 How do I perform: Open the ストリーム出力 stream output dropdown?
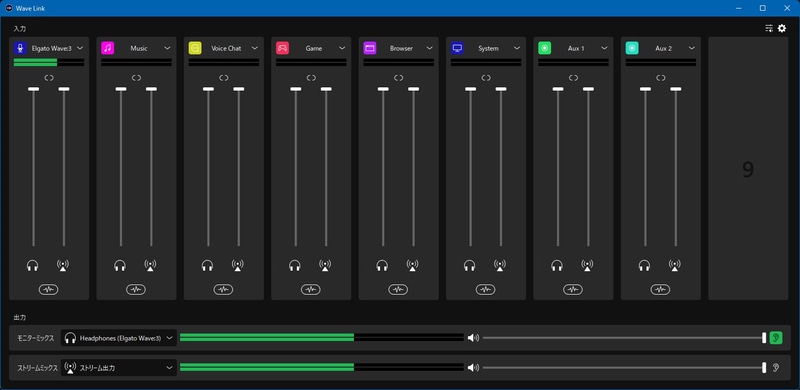click(x=119, y=368)
